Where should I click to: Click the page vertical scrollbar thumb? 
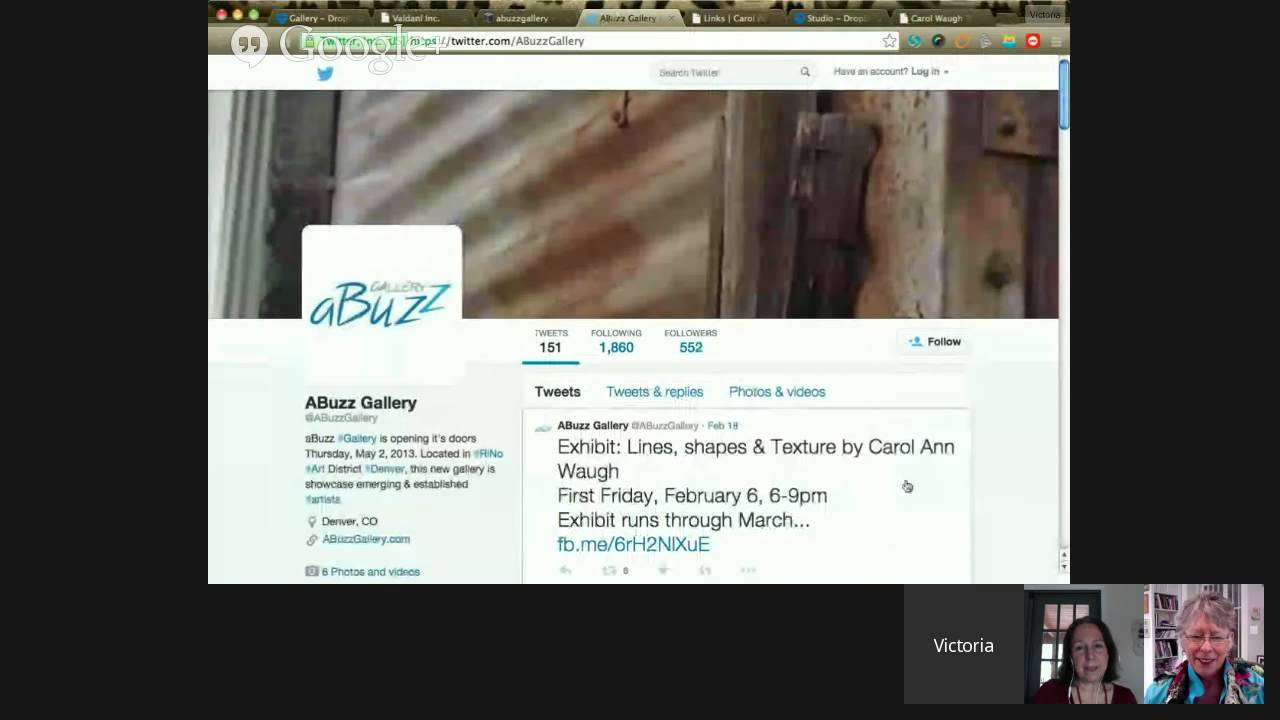[x=1064, y=94]
